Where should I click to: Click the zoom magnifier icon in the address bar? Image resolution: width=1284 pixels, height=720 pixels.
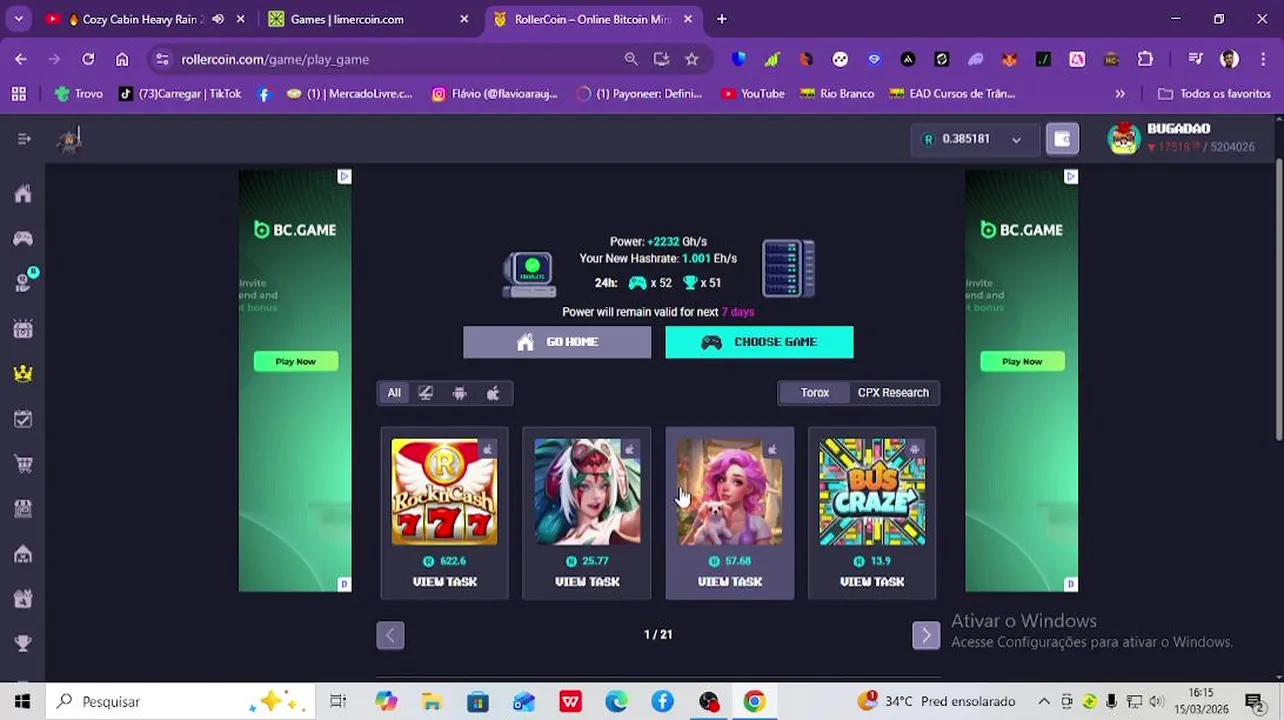coord(631,59)
